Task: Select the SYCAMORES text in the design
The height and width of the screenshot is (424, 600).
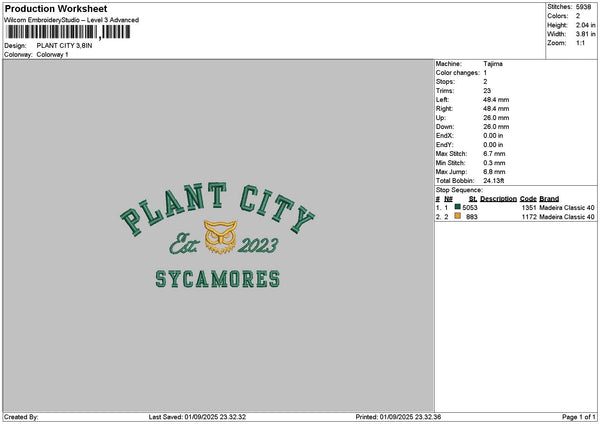Action: point(217,279)
